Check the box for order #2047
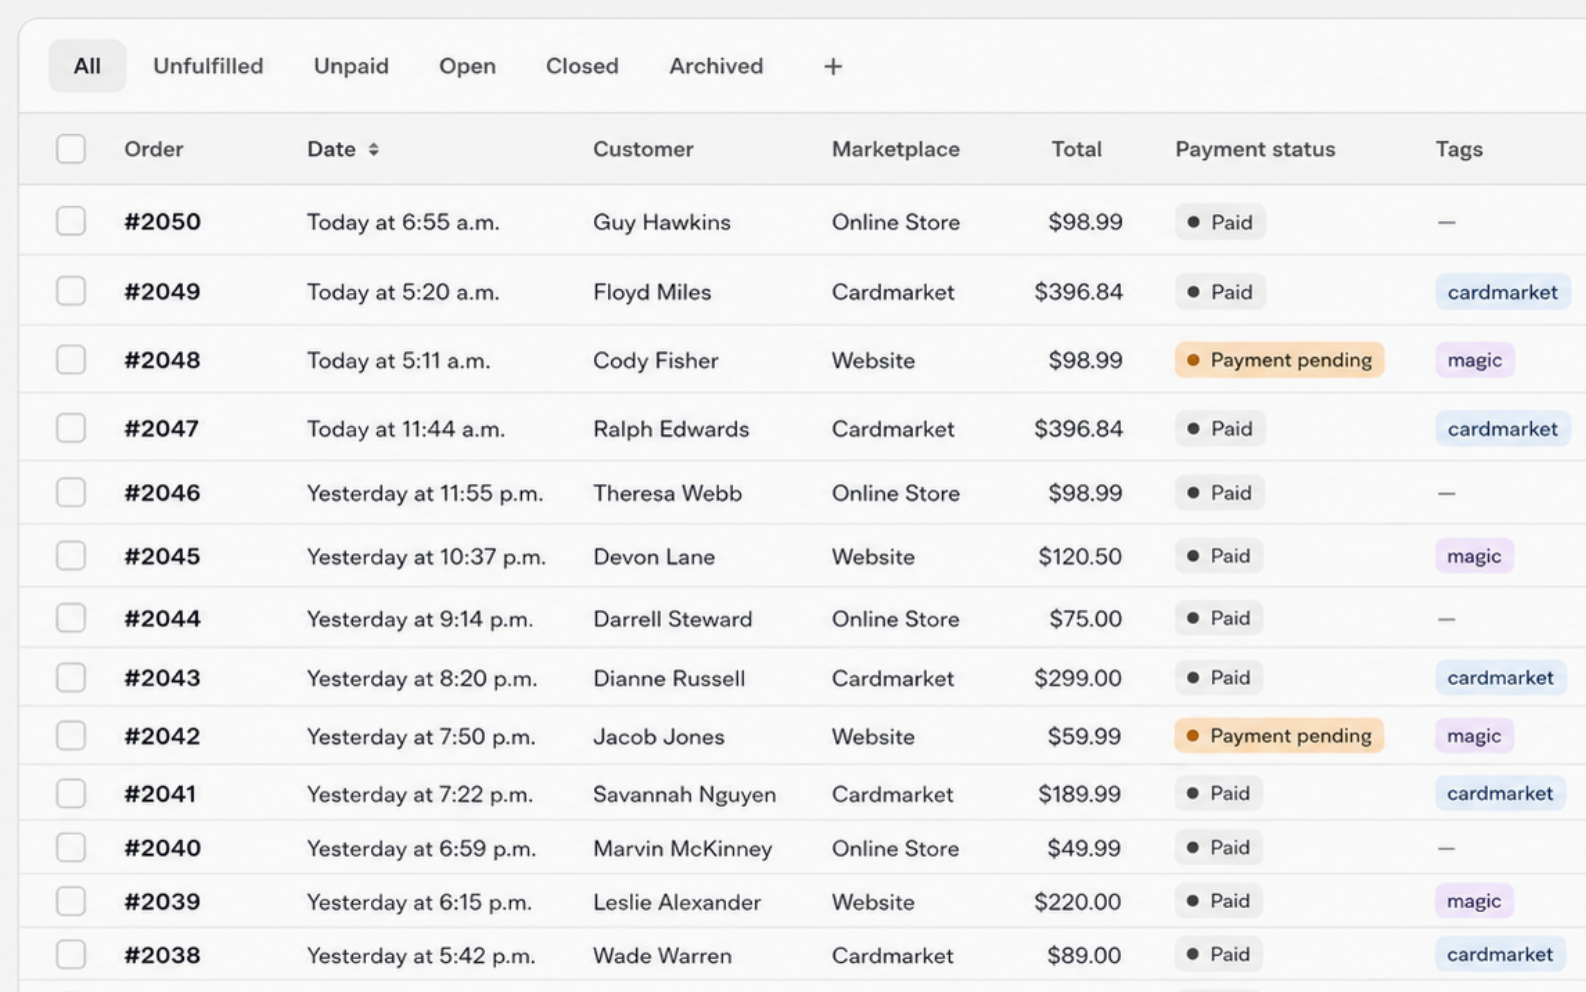 [x=71, y=428]
